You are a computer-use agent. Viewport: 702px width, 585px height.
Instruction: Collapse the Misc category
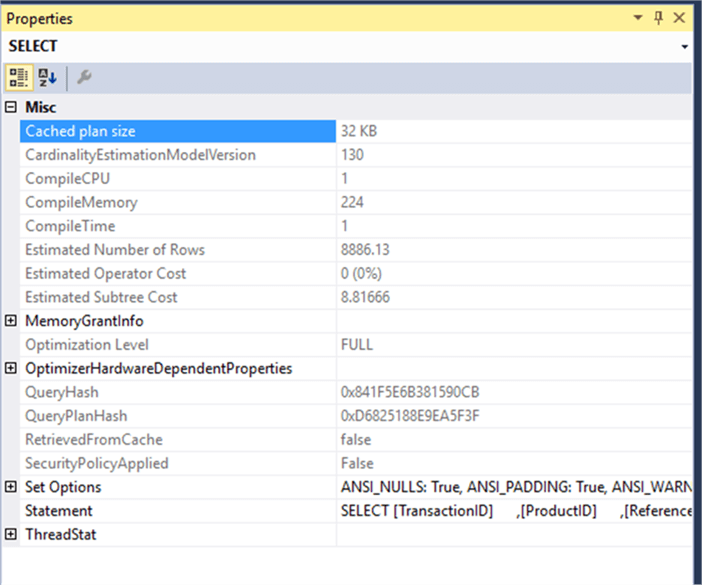(x=11, y=107)
